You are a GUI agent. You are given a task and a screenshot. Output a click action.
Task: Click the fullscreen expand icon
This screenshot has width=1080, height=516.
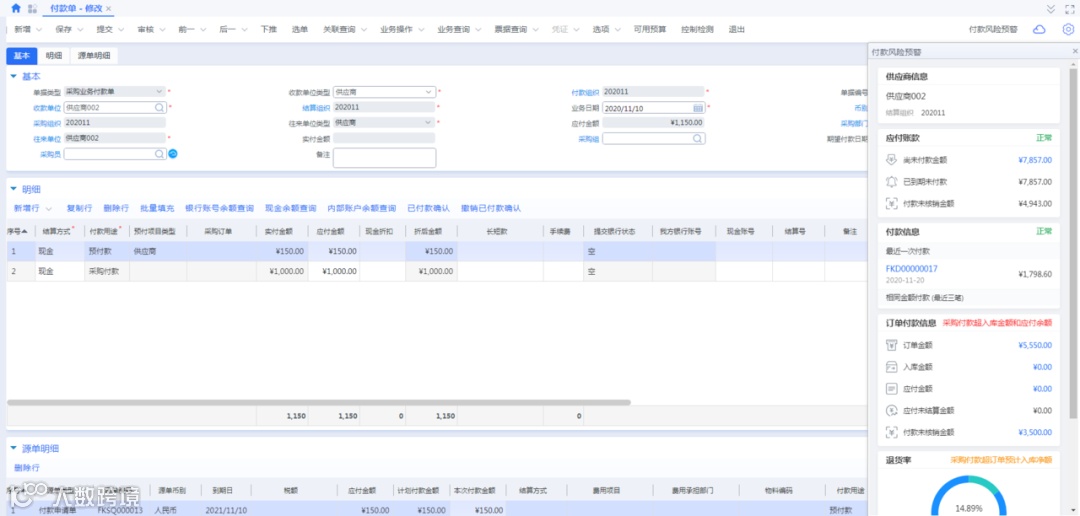pyautogui.click(x=1070, y=9)
